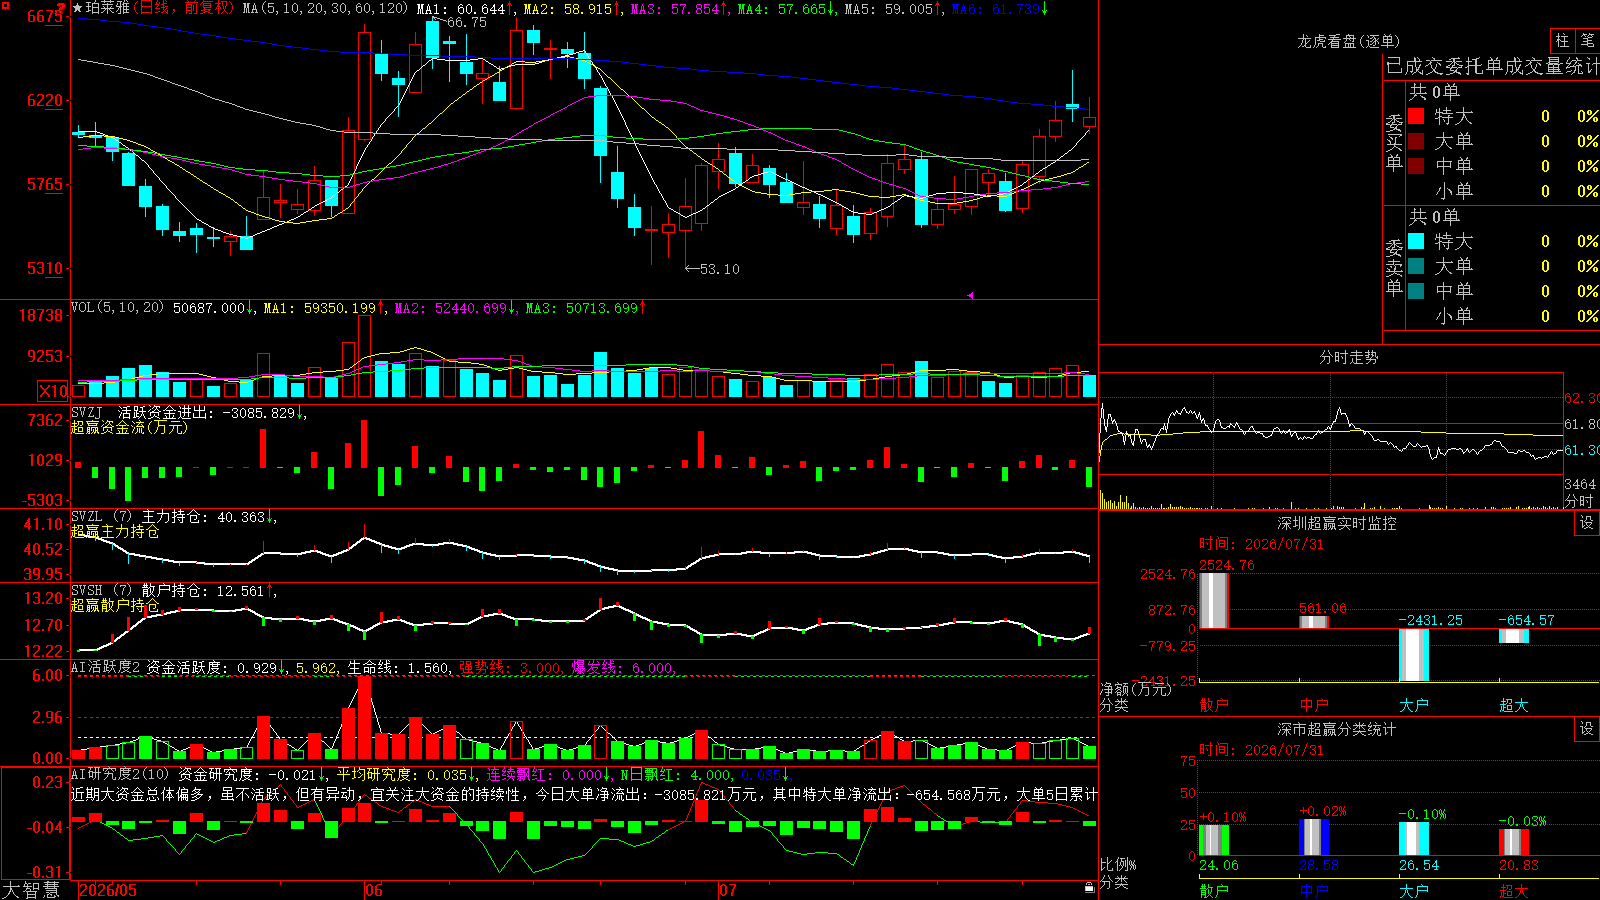Click the 散户持仓: 12.561 value
Screen dimensions: 1600x900
click(x=203, y=591)
